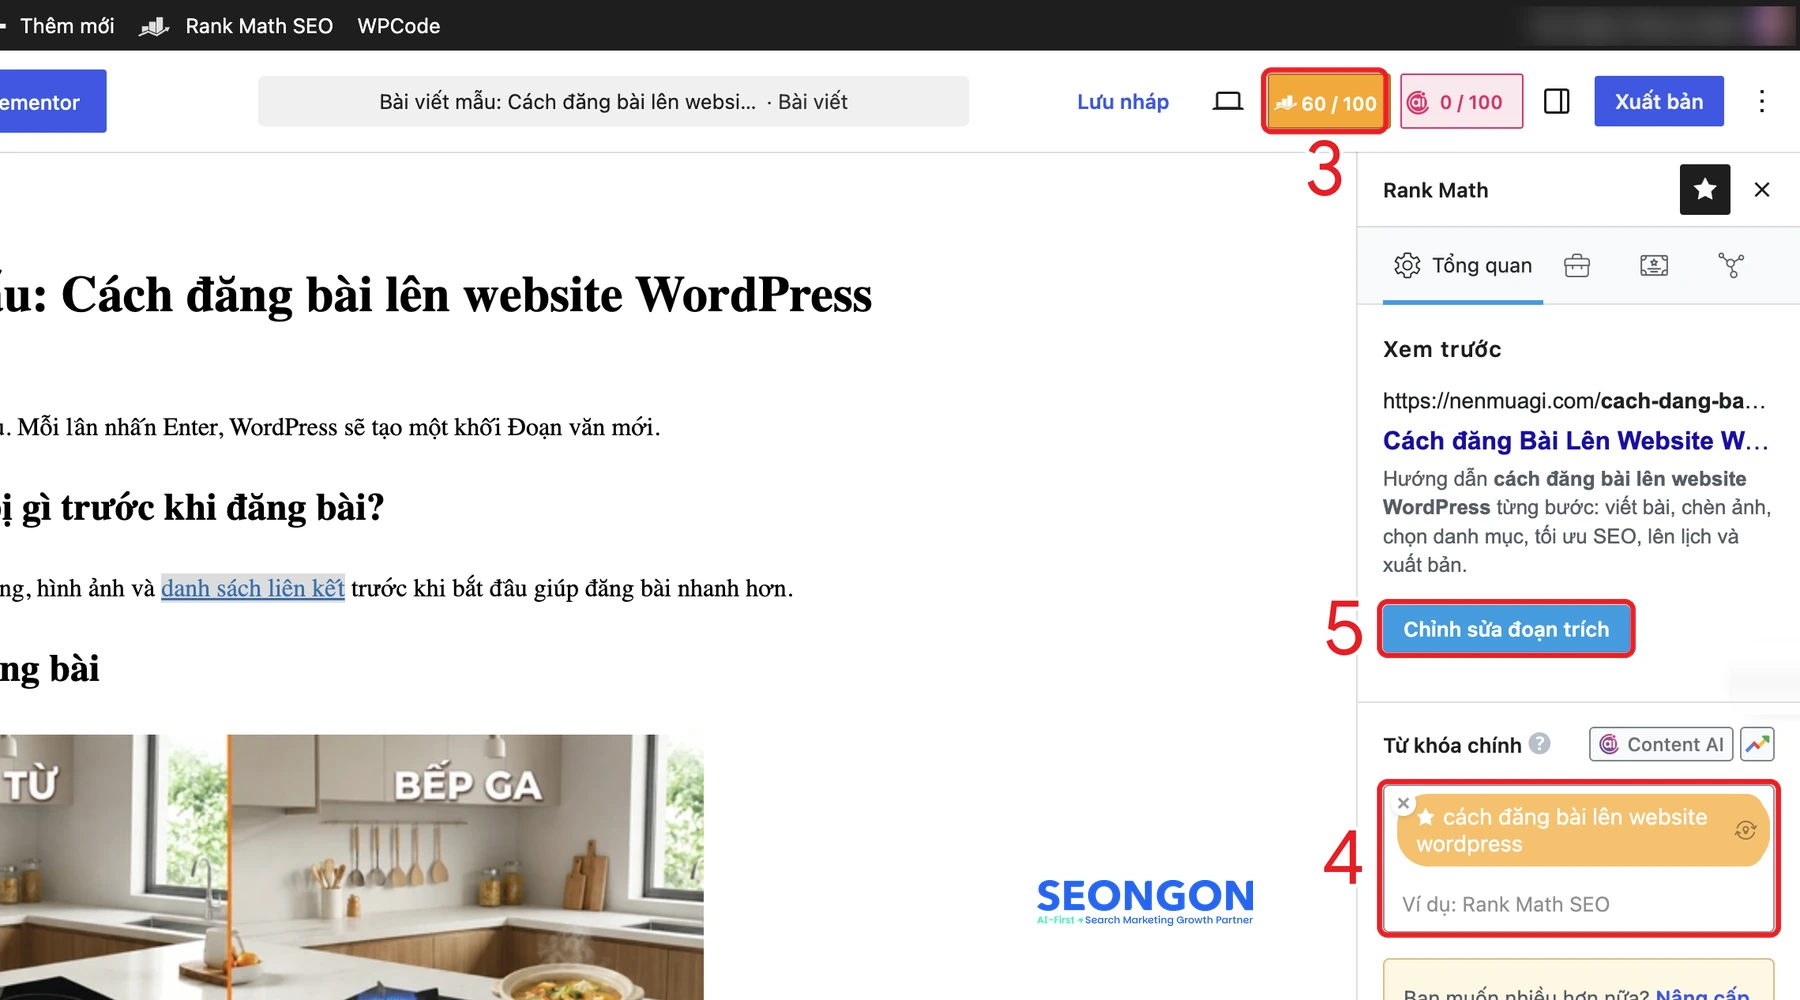Screen dimensions: 1800x1000
Task: Open the Social share tab icon
Action: 1731,265
